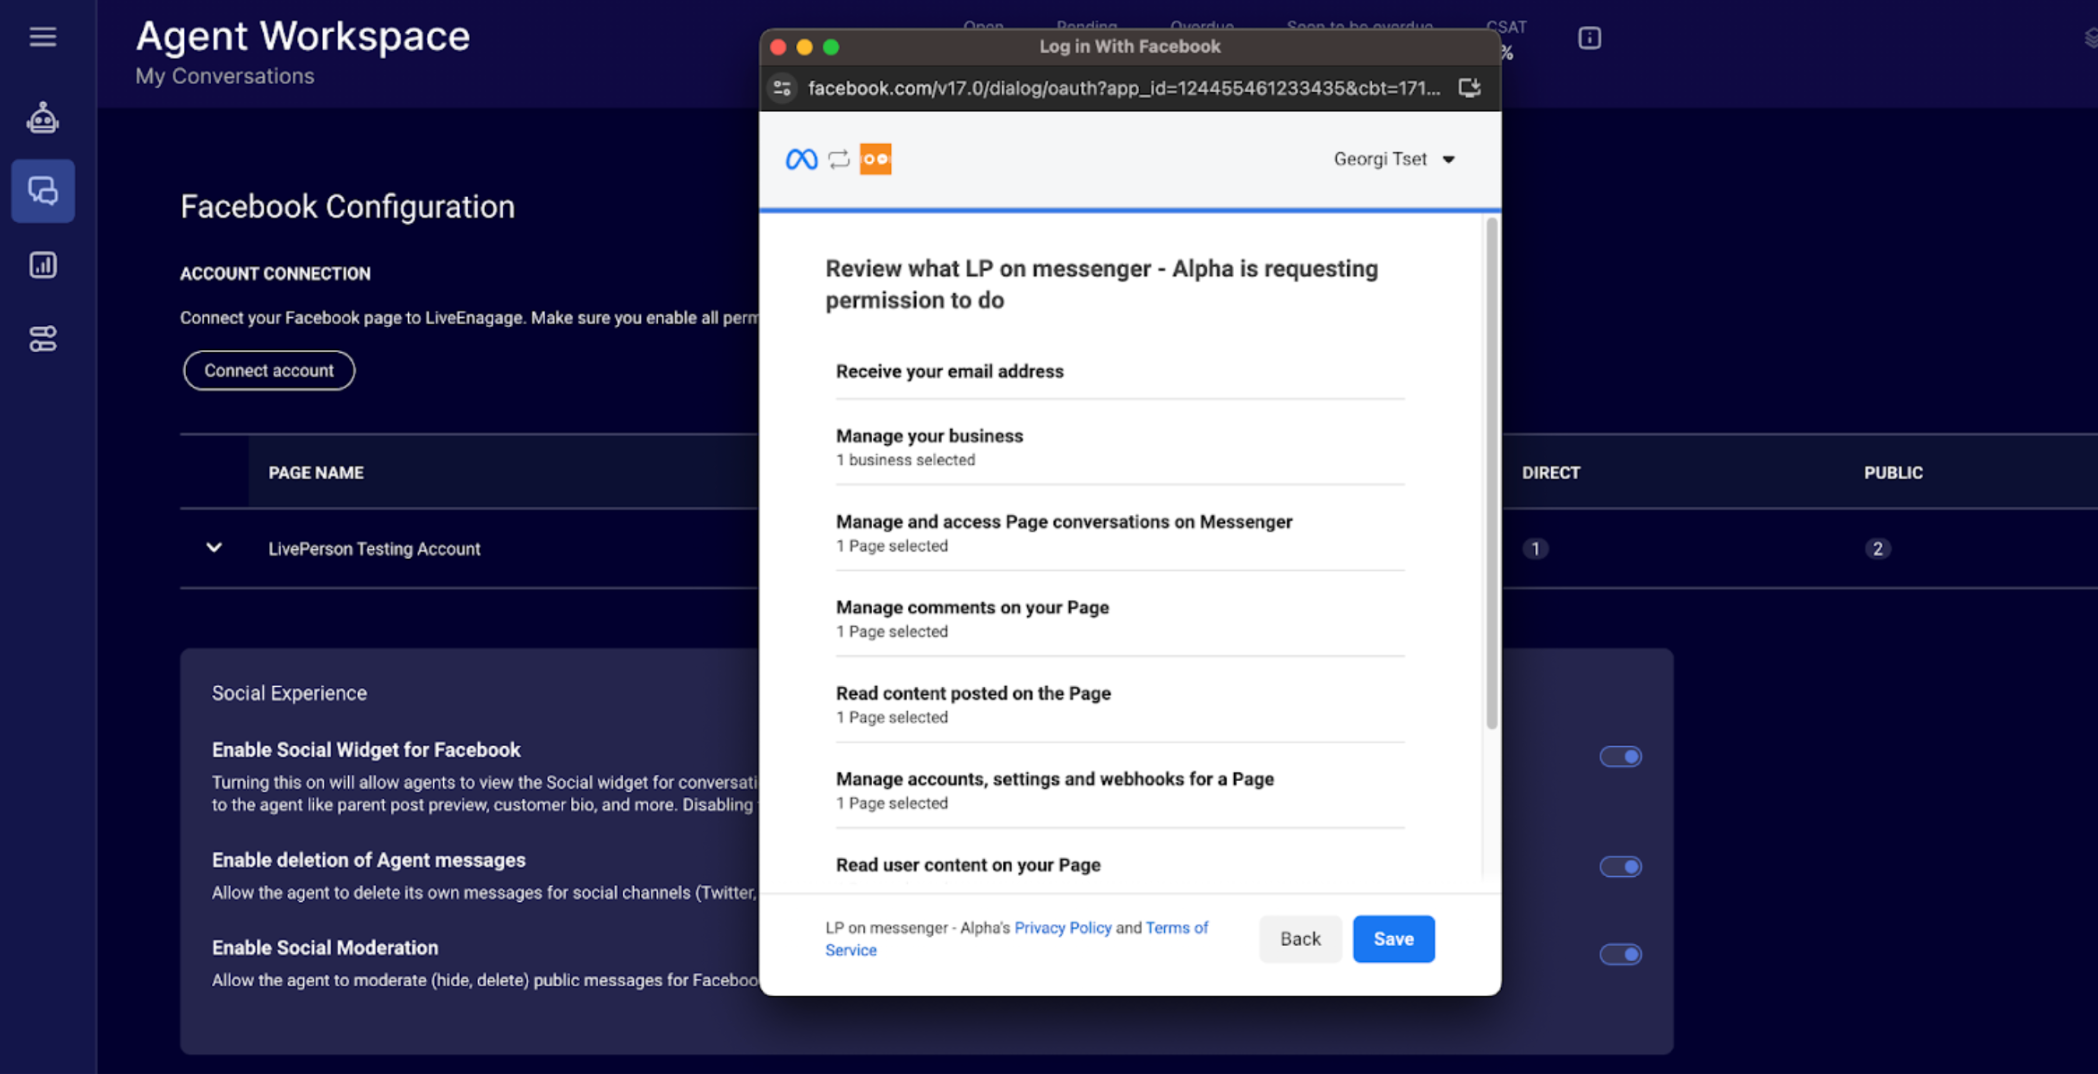Select the Manage your business permission
The width and height of the screenshot is (2098, 1074).
pos(1120,447)
